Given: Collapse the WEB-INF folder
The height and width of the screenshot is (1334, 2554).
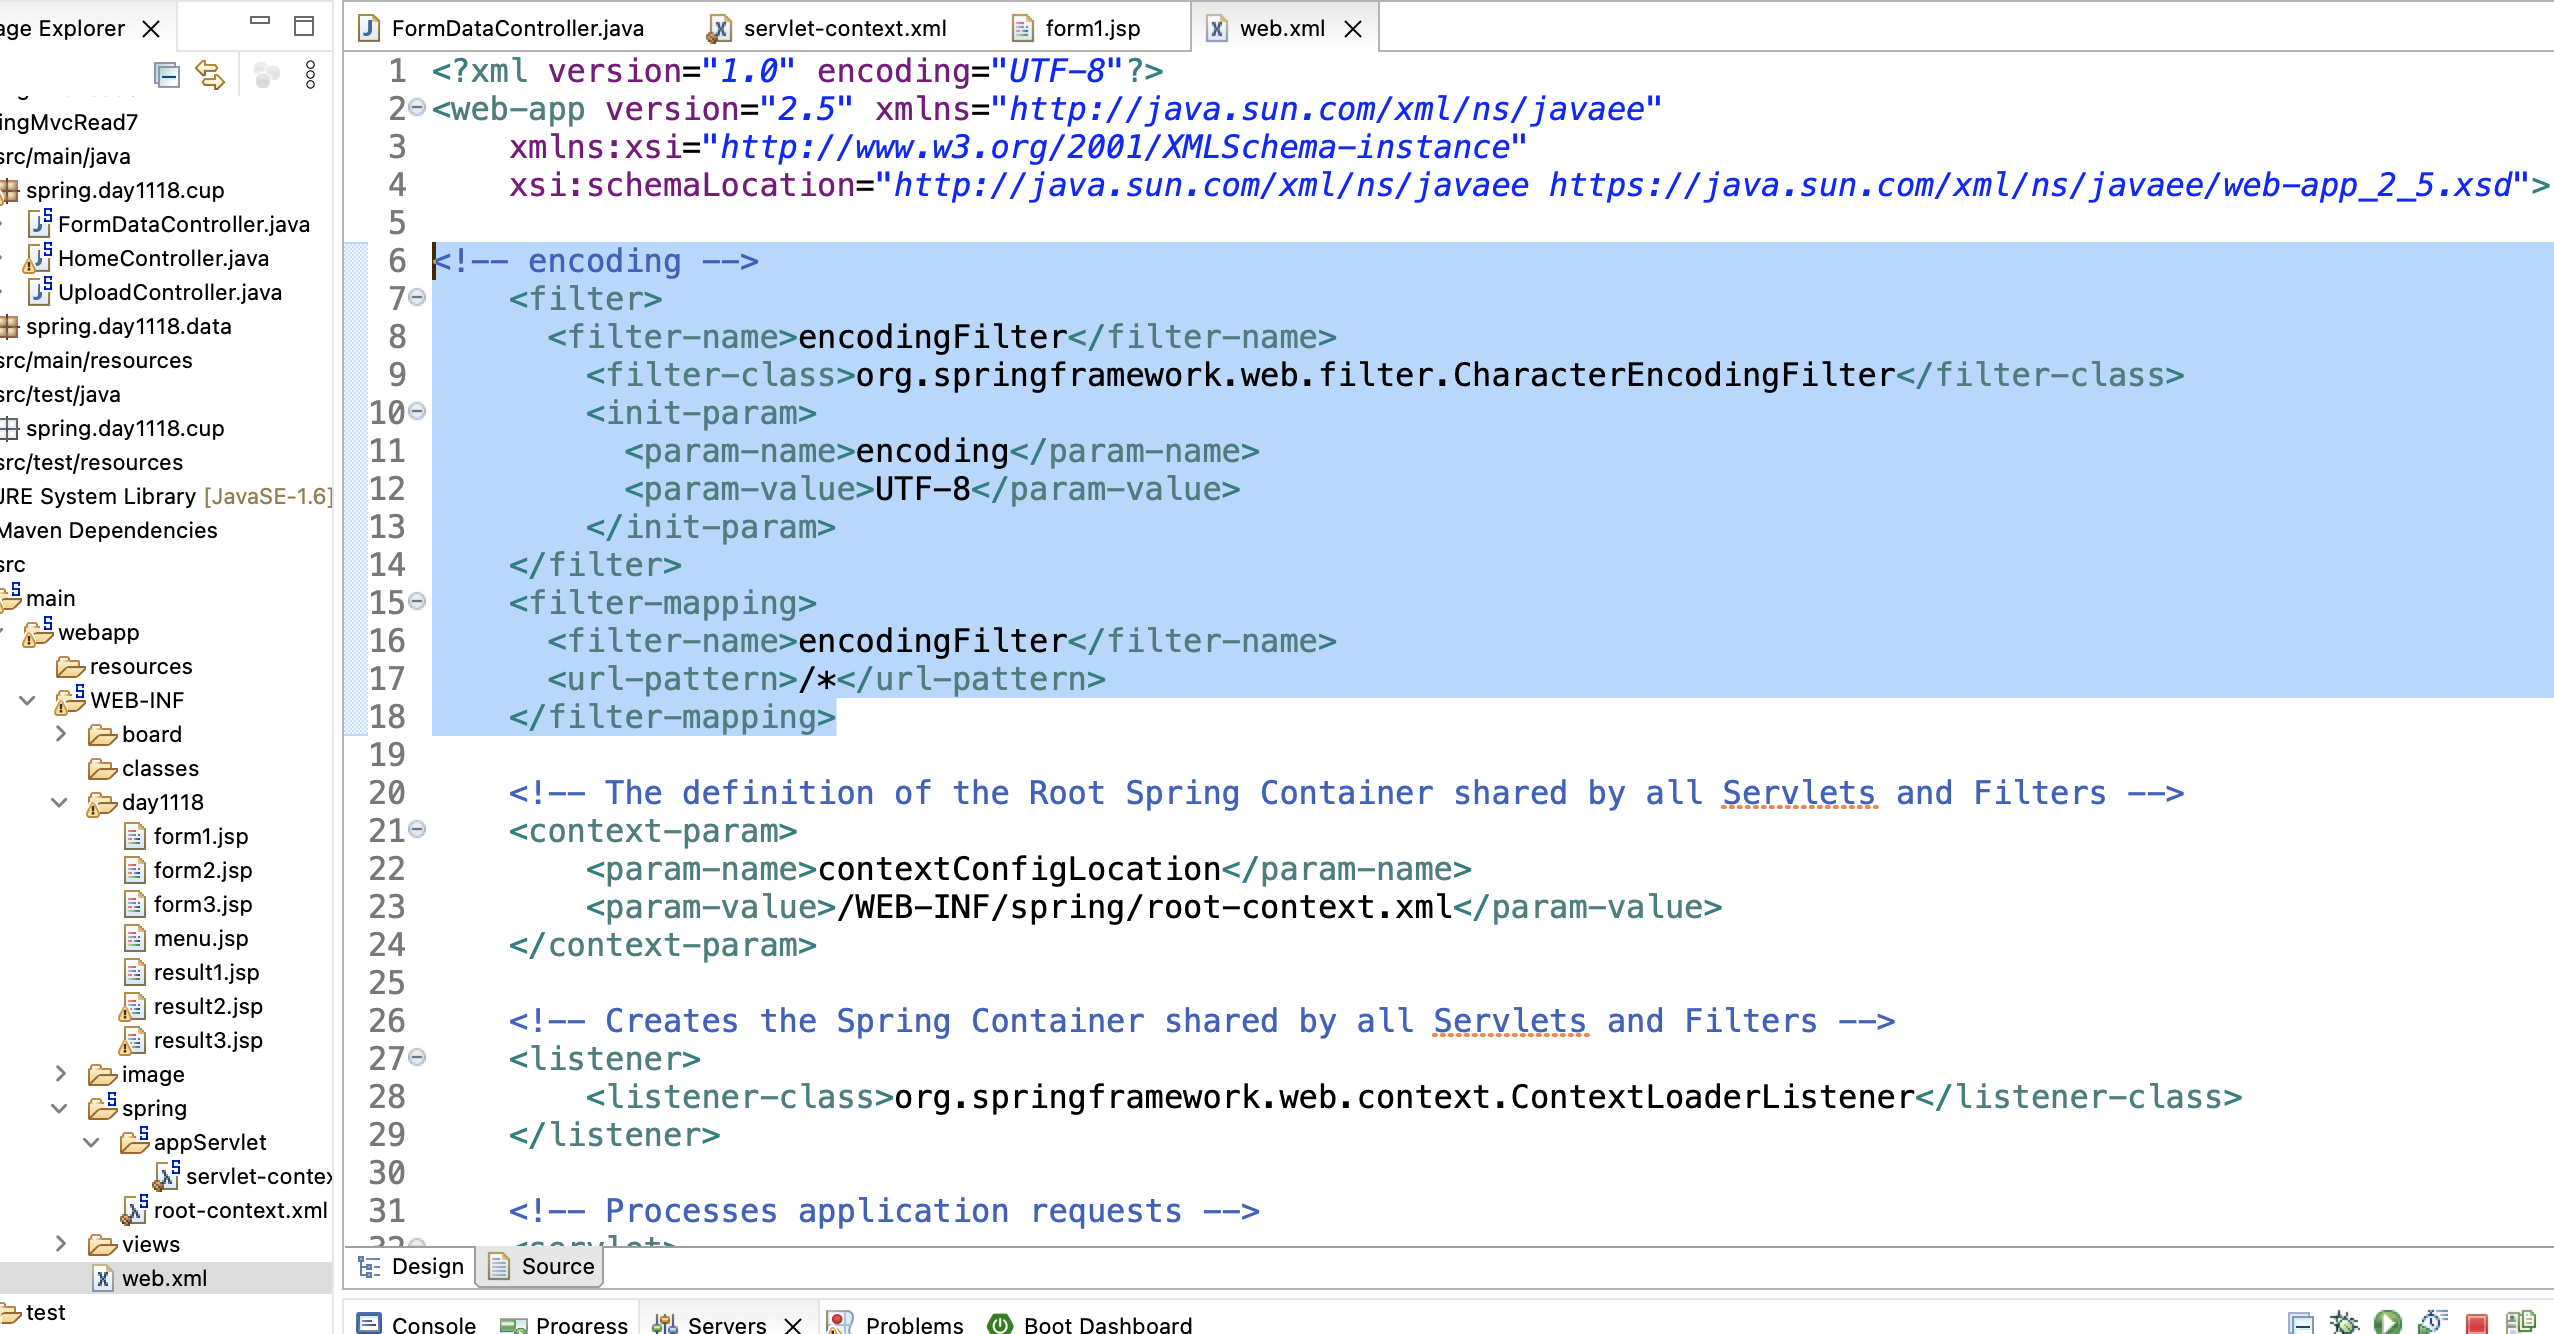Looking at the screenshot, I should point(28,700).
